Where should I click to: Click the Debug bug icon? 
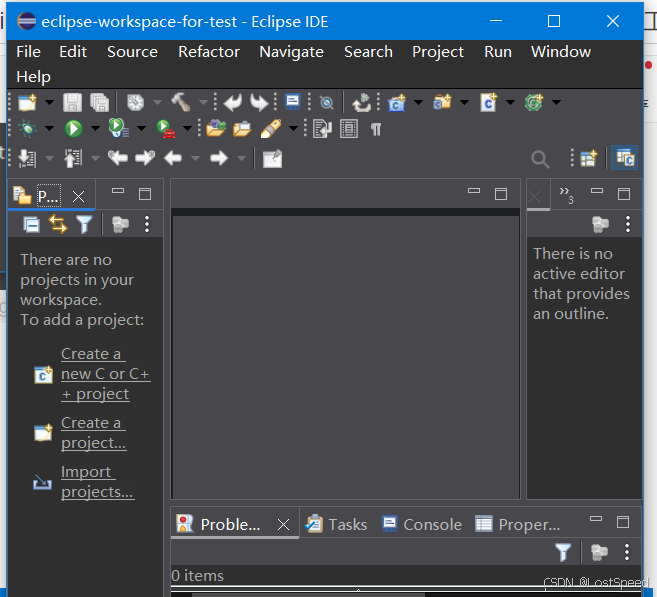pos(28,129)
